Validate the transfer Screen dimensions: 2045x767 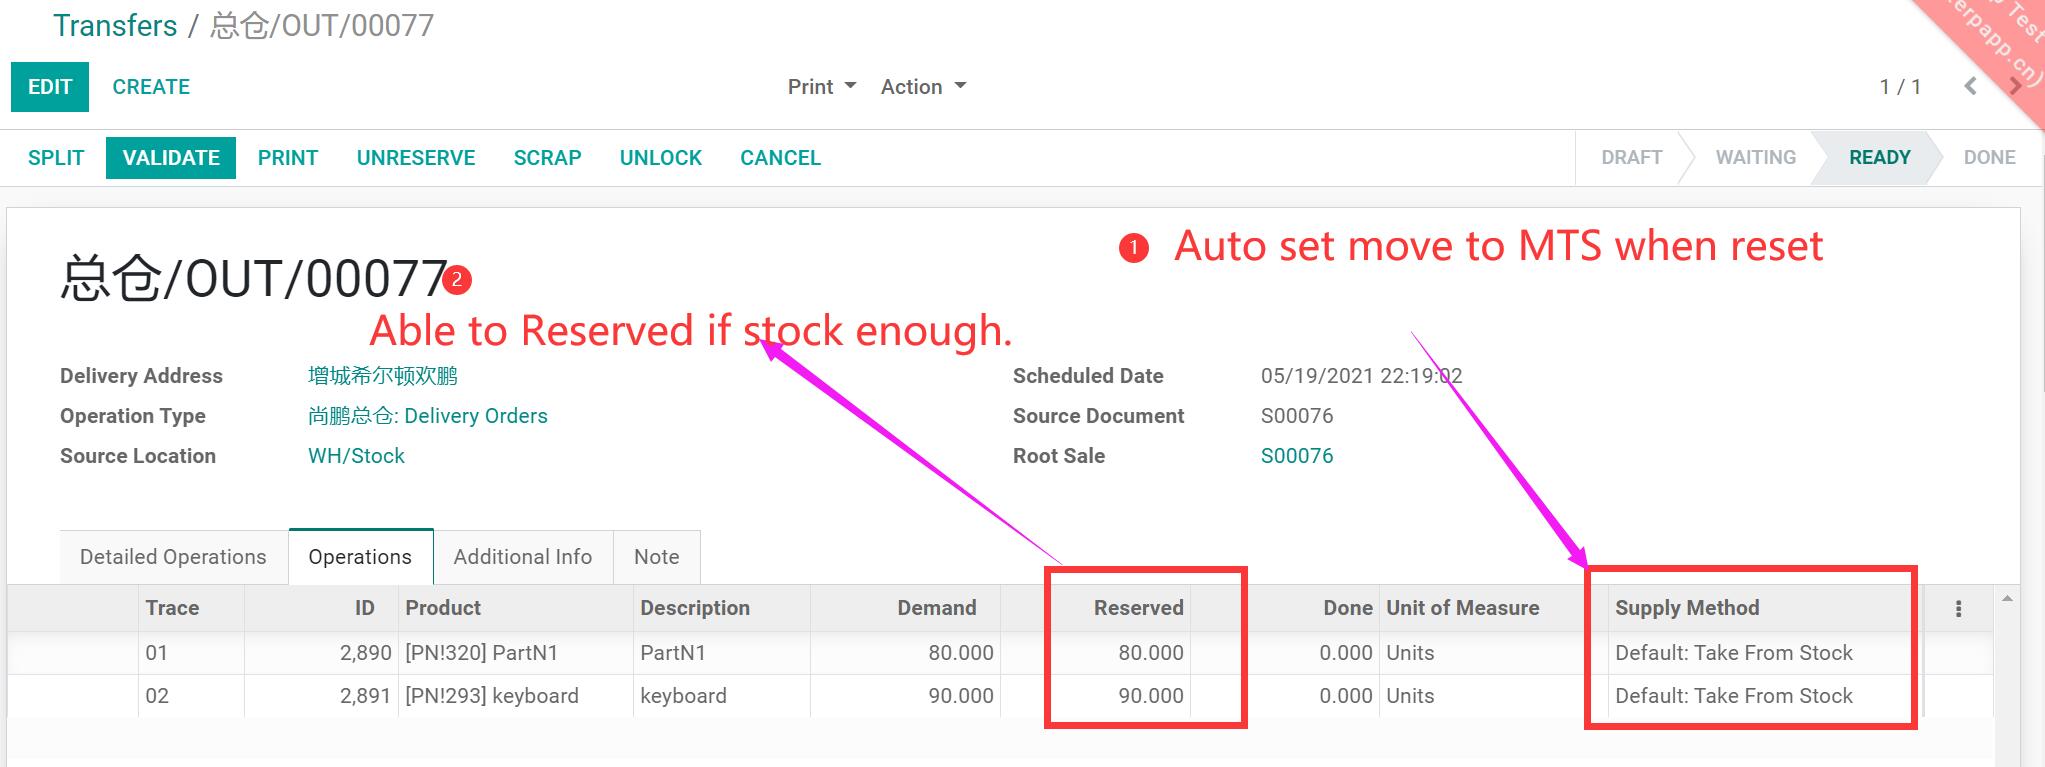click(171, 158)
